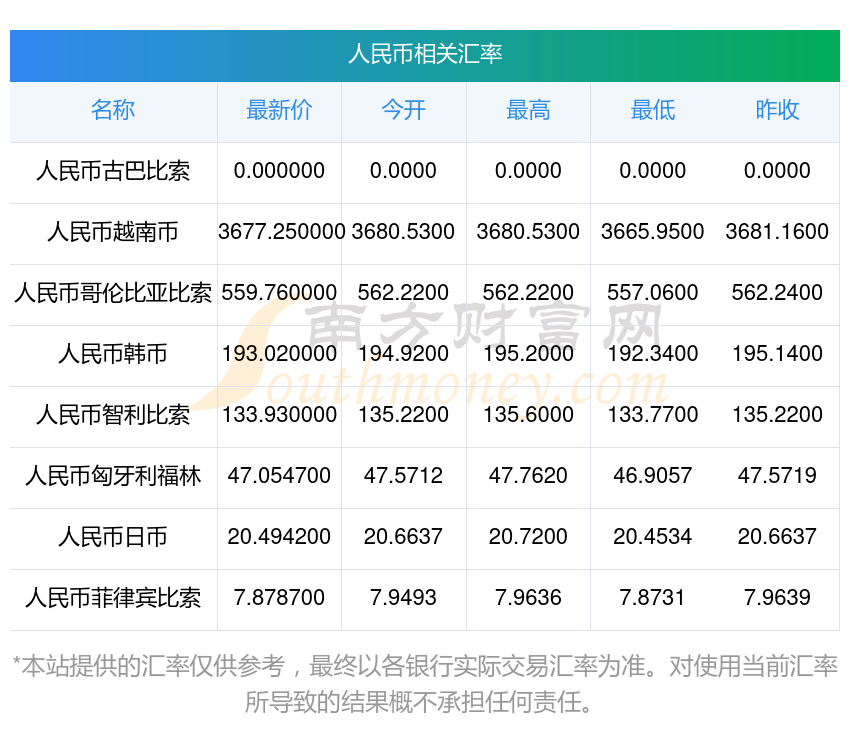Select the 人民币智利比索 row label

point(113,415)
